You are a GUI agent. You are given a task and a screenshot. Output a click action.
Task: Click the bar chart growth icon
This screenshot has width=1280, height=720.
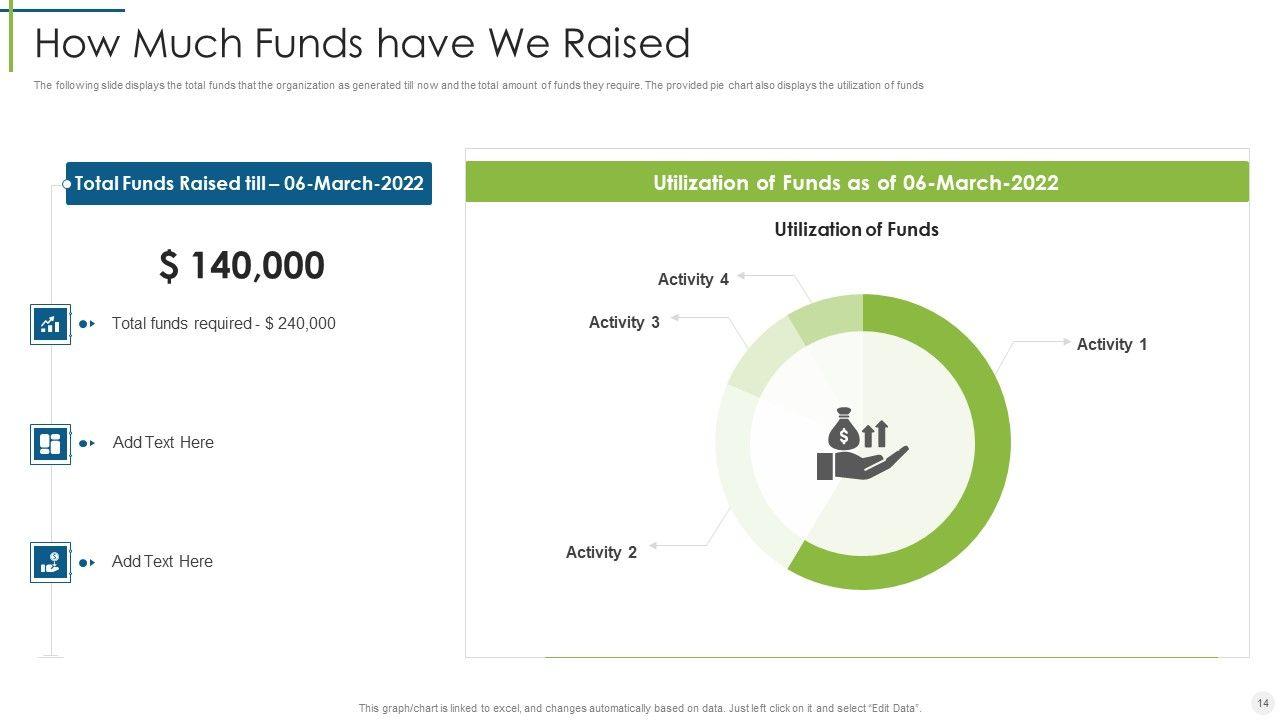coord(50,324)
